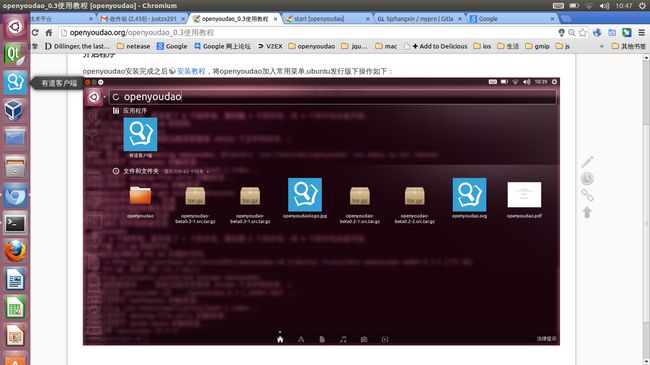
Task: Open the embedded Unity dash screenshot image
Action: tap(321, 212)
